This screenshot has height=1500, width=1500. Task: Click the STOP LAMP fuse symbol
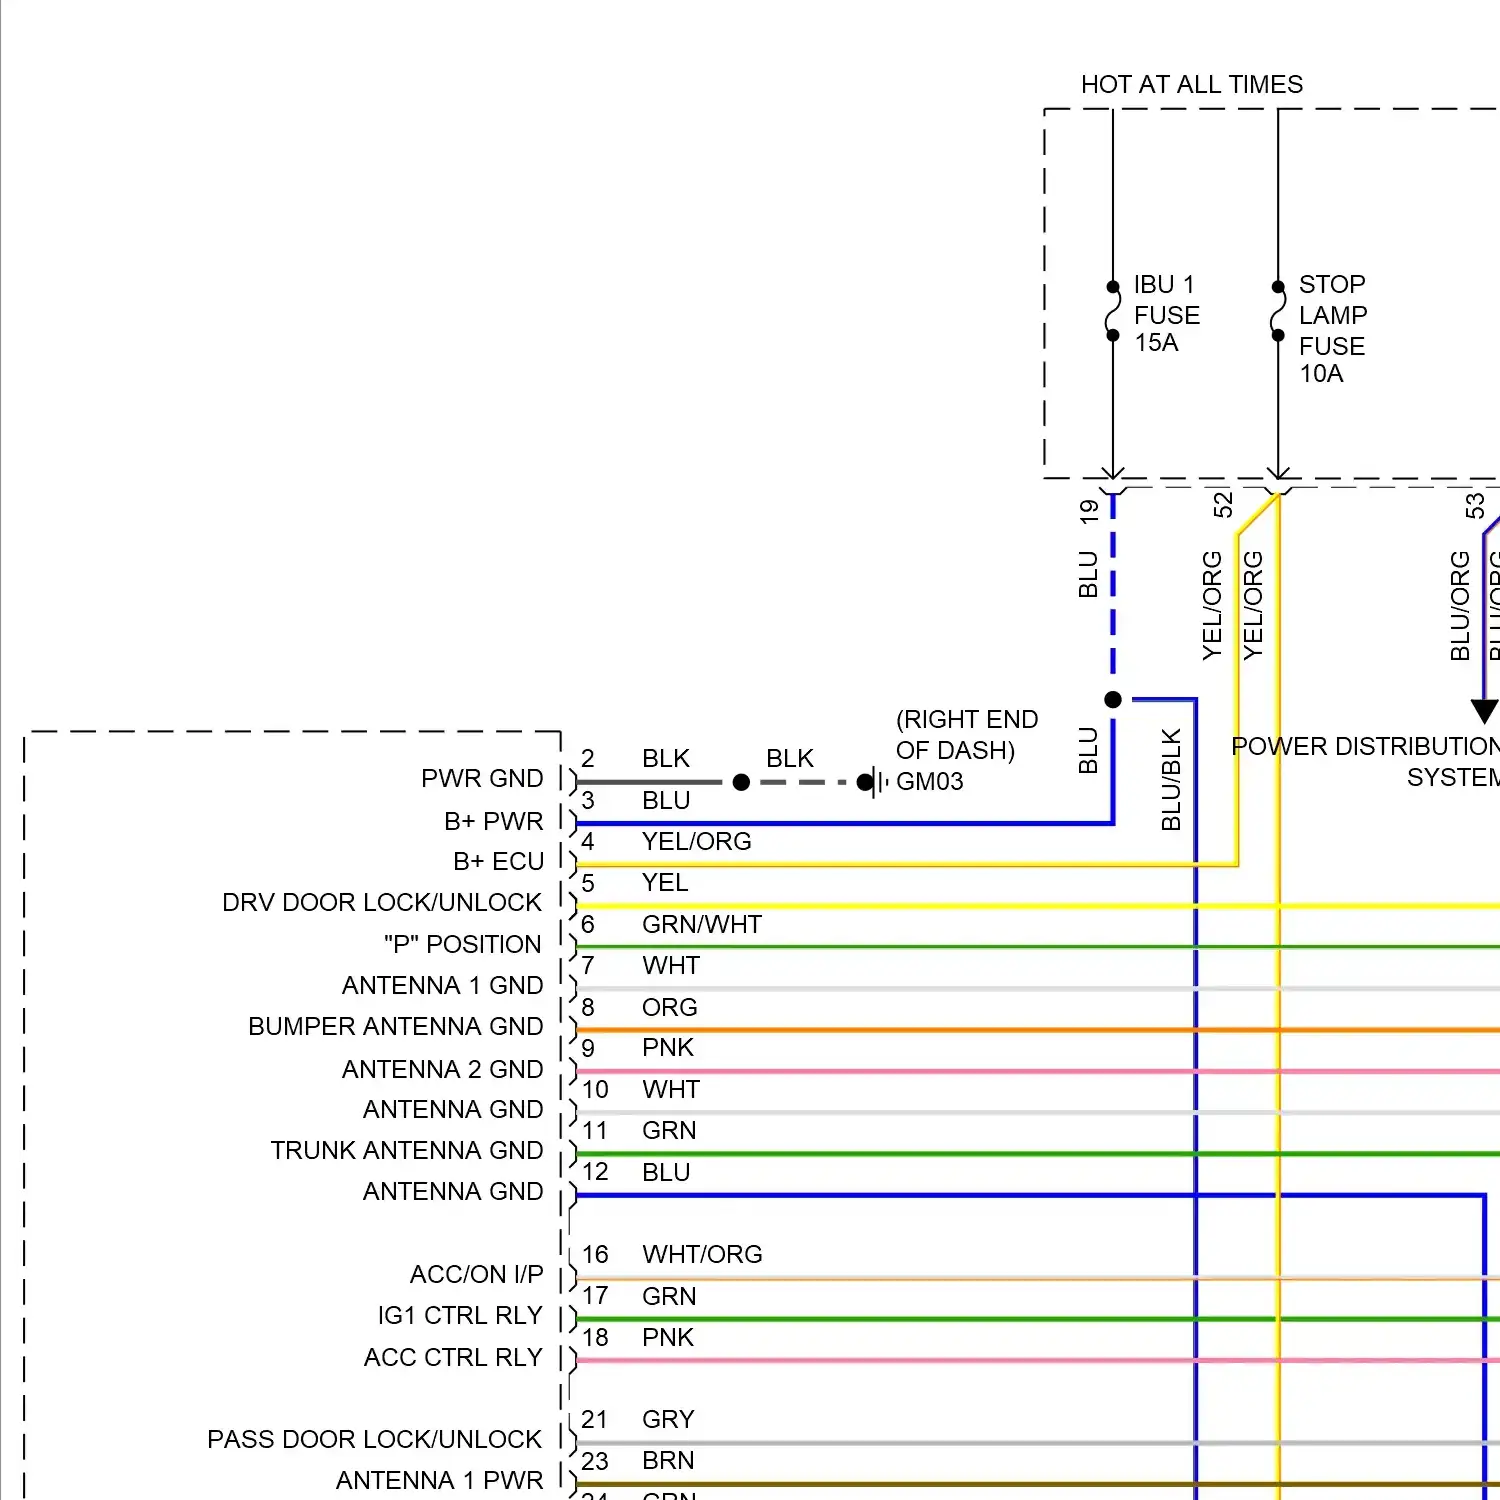coord(1277,311)
